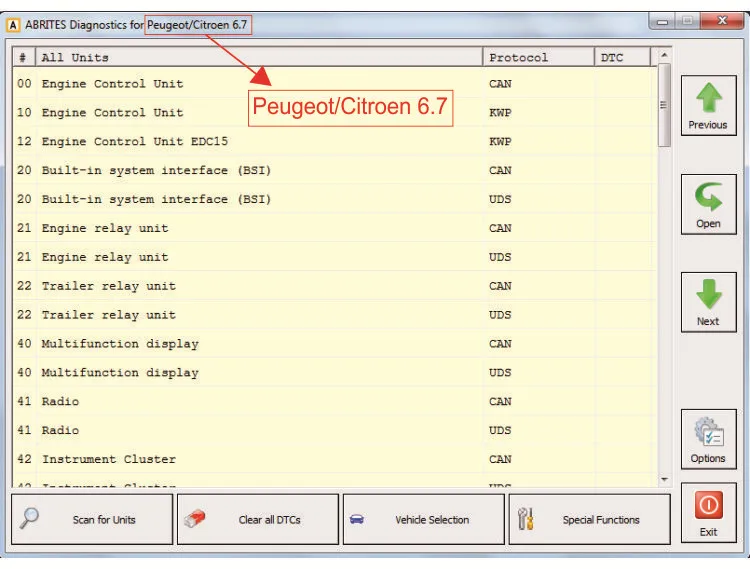Sort by the Protocol column header
The height and width of the screenshot is (569, 750).
(539, 57)
